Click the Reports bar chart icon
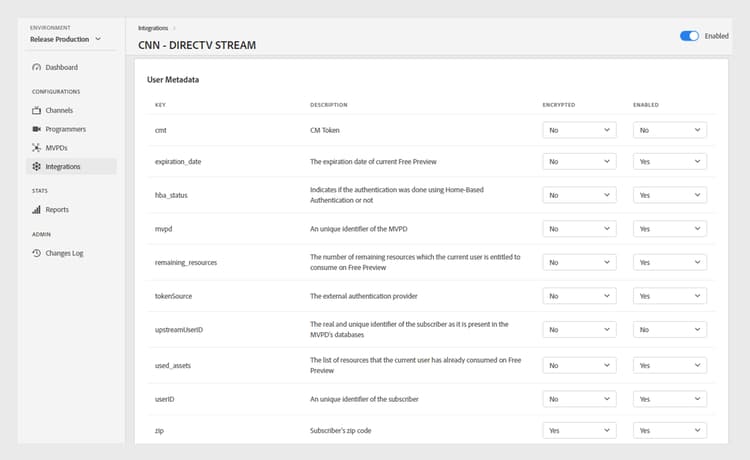The image size is (750, 460). point(37,210)
